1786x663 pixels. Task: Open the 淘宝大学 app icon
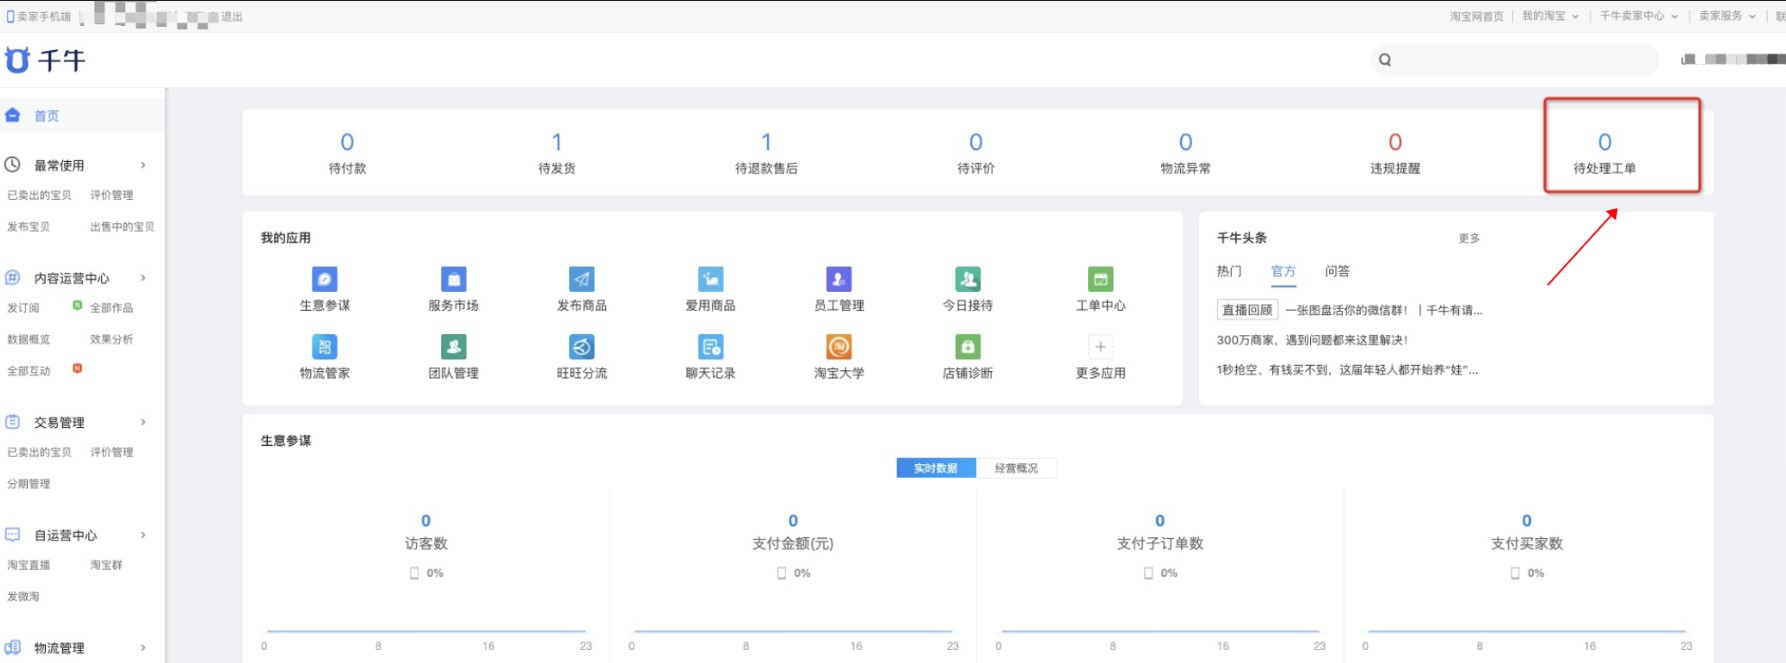[x=839, y=347]
